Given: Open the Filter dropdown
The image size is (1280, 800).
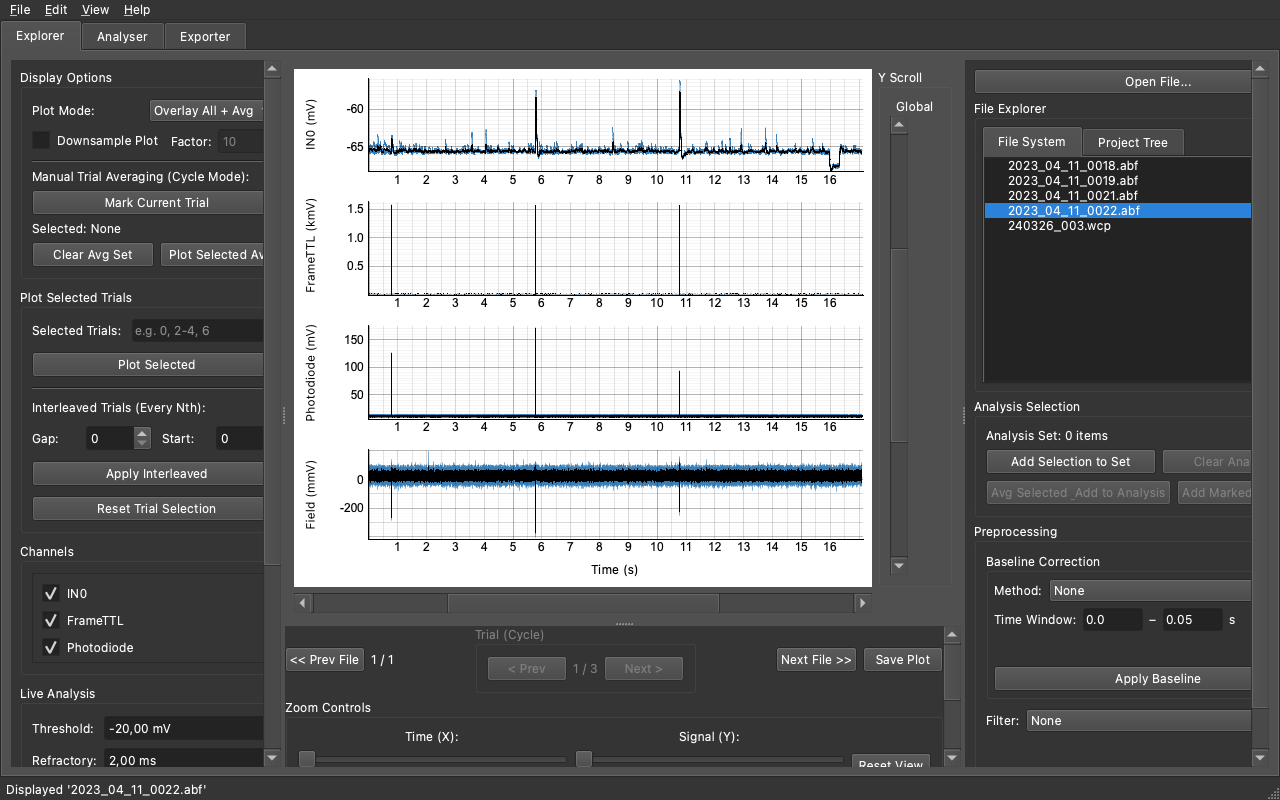Looking at the screenshot, I should (x=1139, y=721).
